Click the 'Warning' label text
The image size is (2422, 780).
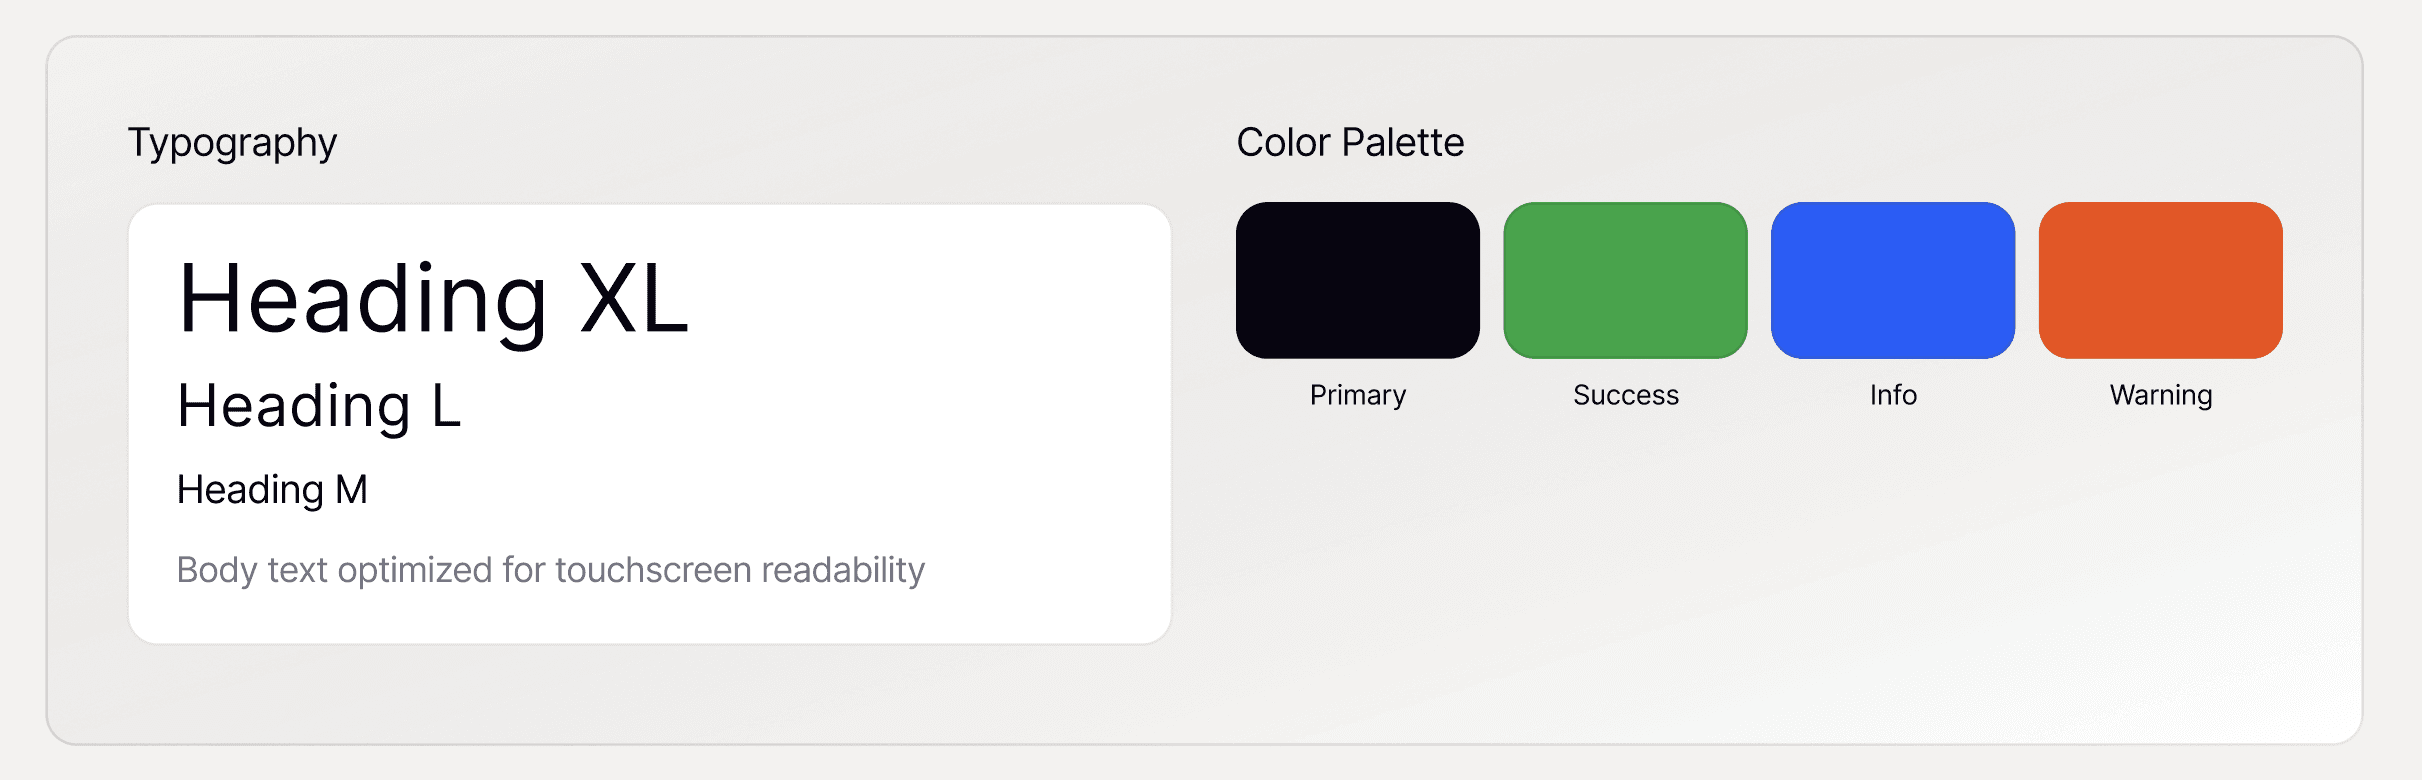click(x=2160, y=395)
